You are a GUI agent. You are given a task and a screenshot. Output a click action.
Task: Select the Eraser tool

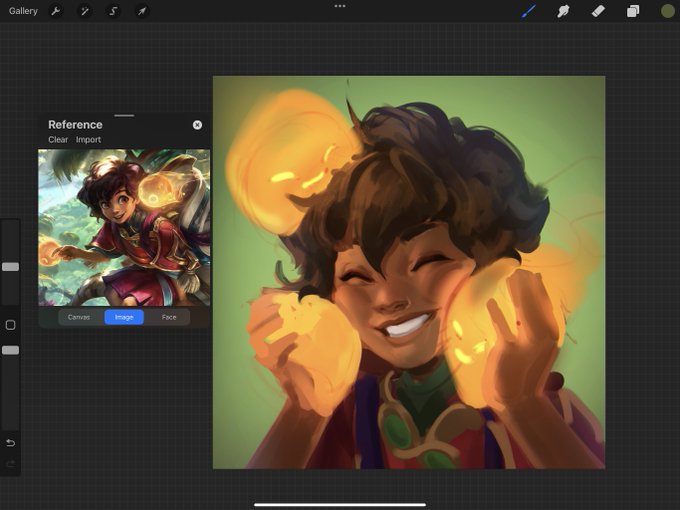598,11
